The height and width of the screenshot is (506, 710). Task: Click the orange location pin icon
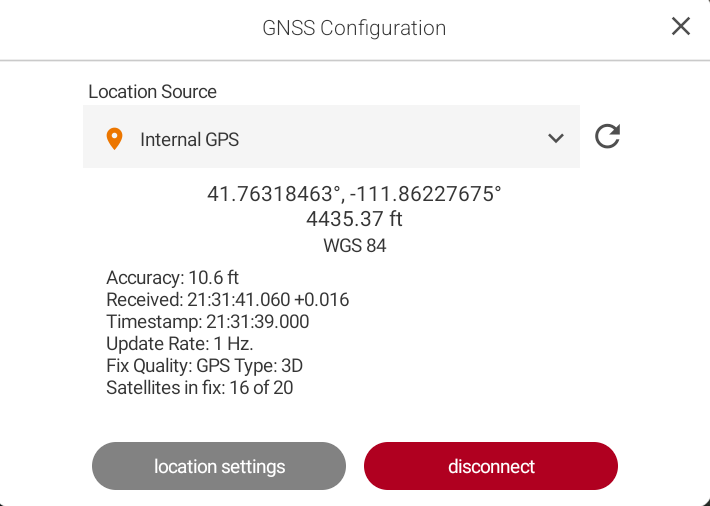[x=115, y=139]
